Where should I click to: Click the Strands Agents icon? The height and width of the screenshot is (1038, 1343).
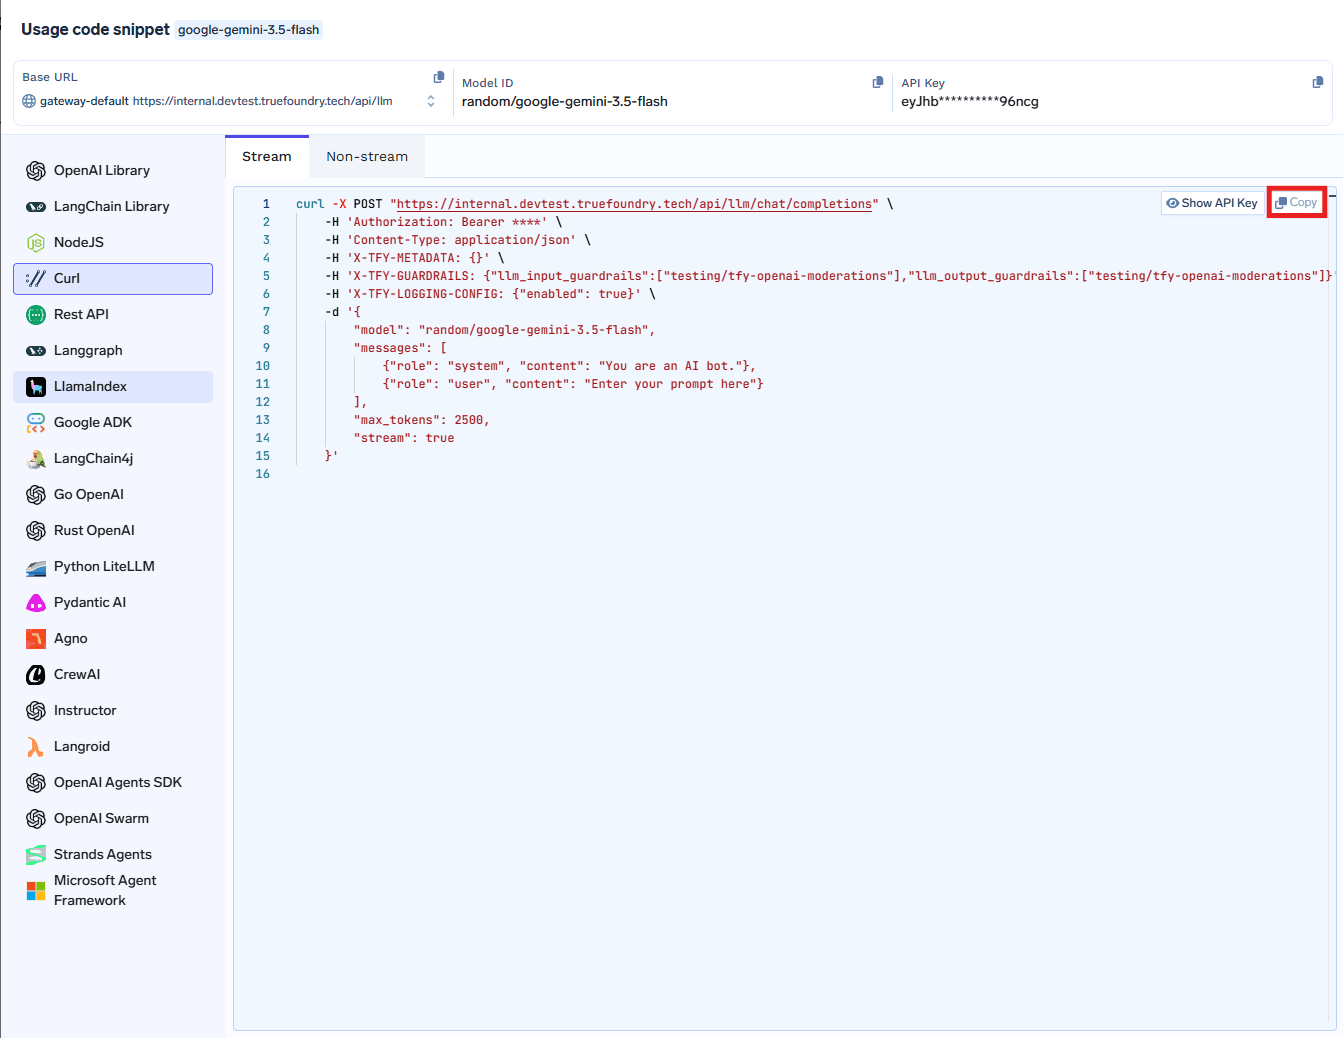(x=36, y=855)
